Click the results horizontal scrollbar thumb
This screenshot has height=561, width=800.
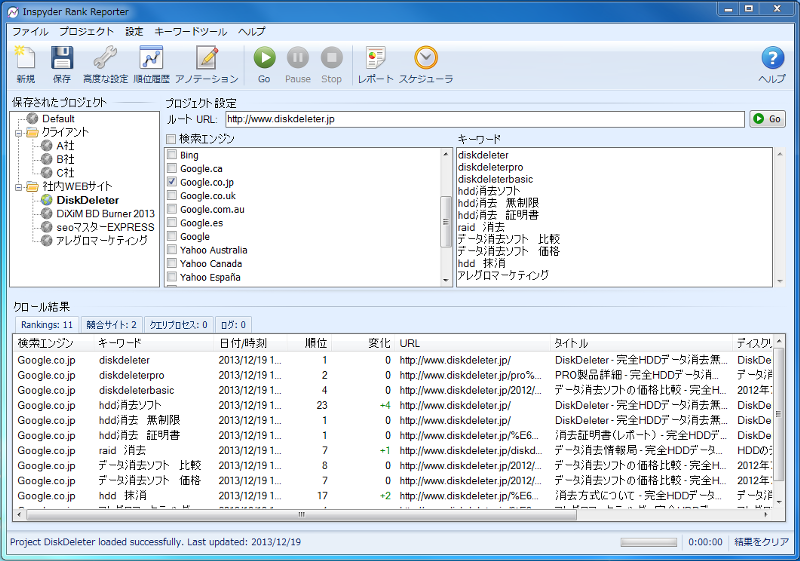pos(302,515)
